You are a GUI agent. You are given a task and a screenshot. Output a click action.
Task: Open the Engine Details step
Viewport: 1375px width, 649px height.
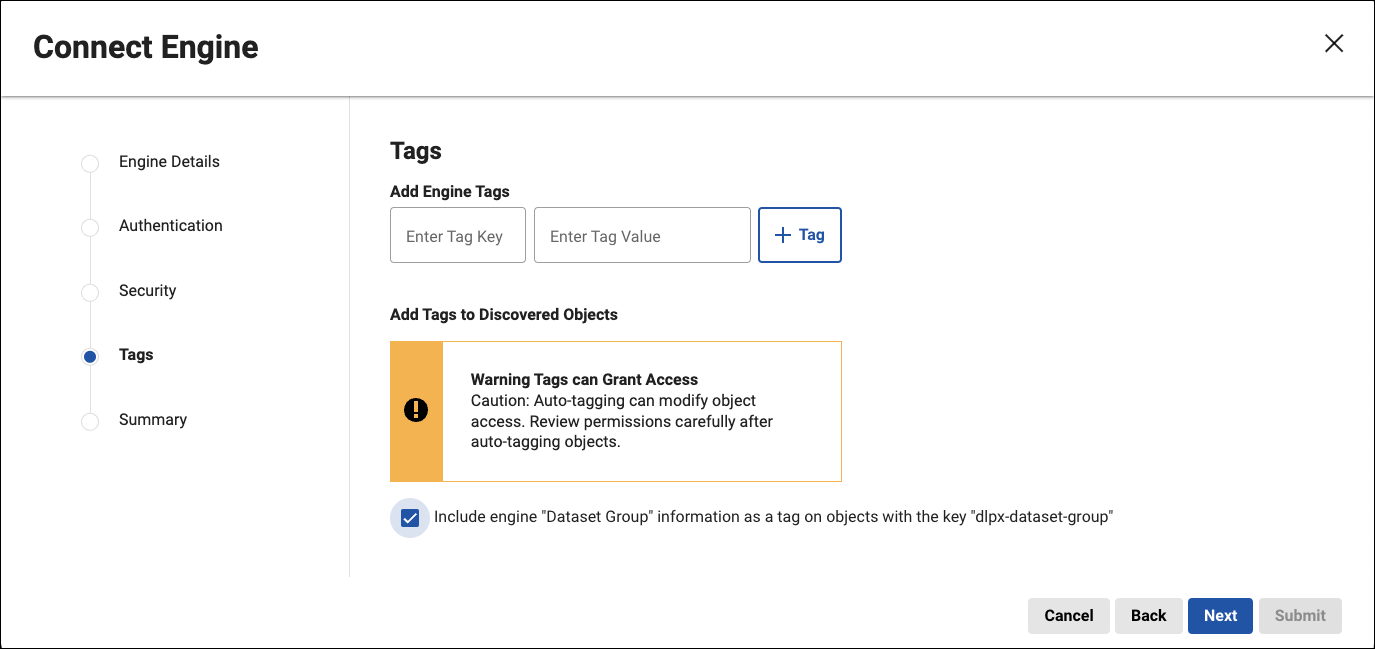[x=169, y=162]
